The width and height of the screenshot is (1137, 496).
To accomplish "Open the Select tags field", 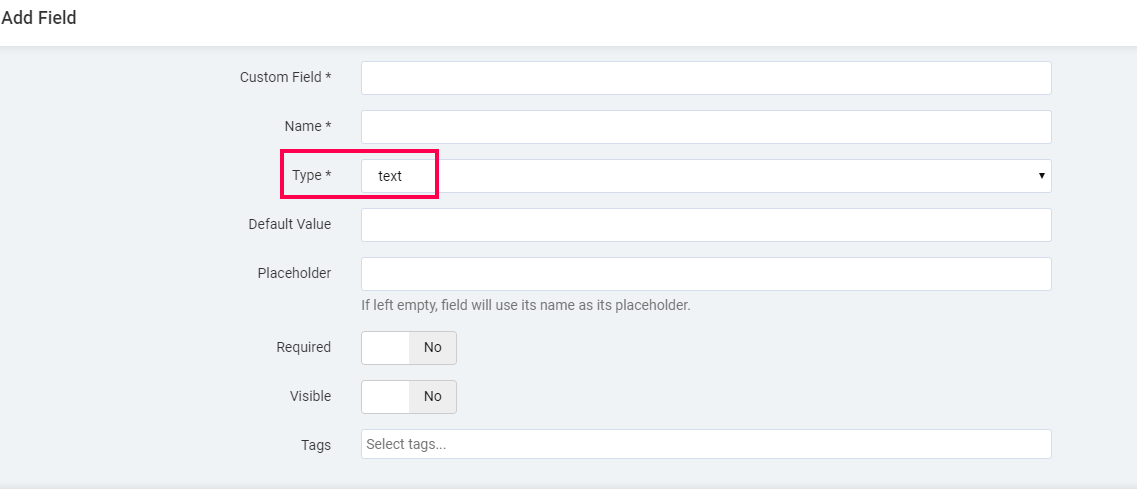I will coord(706,444).
